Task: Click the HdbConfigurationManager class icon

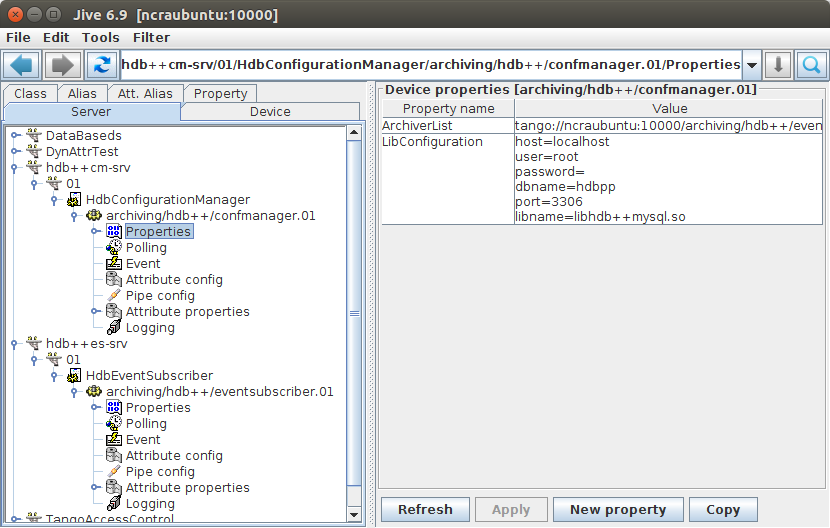Action: (x=74, y=200)
